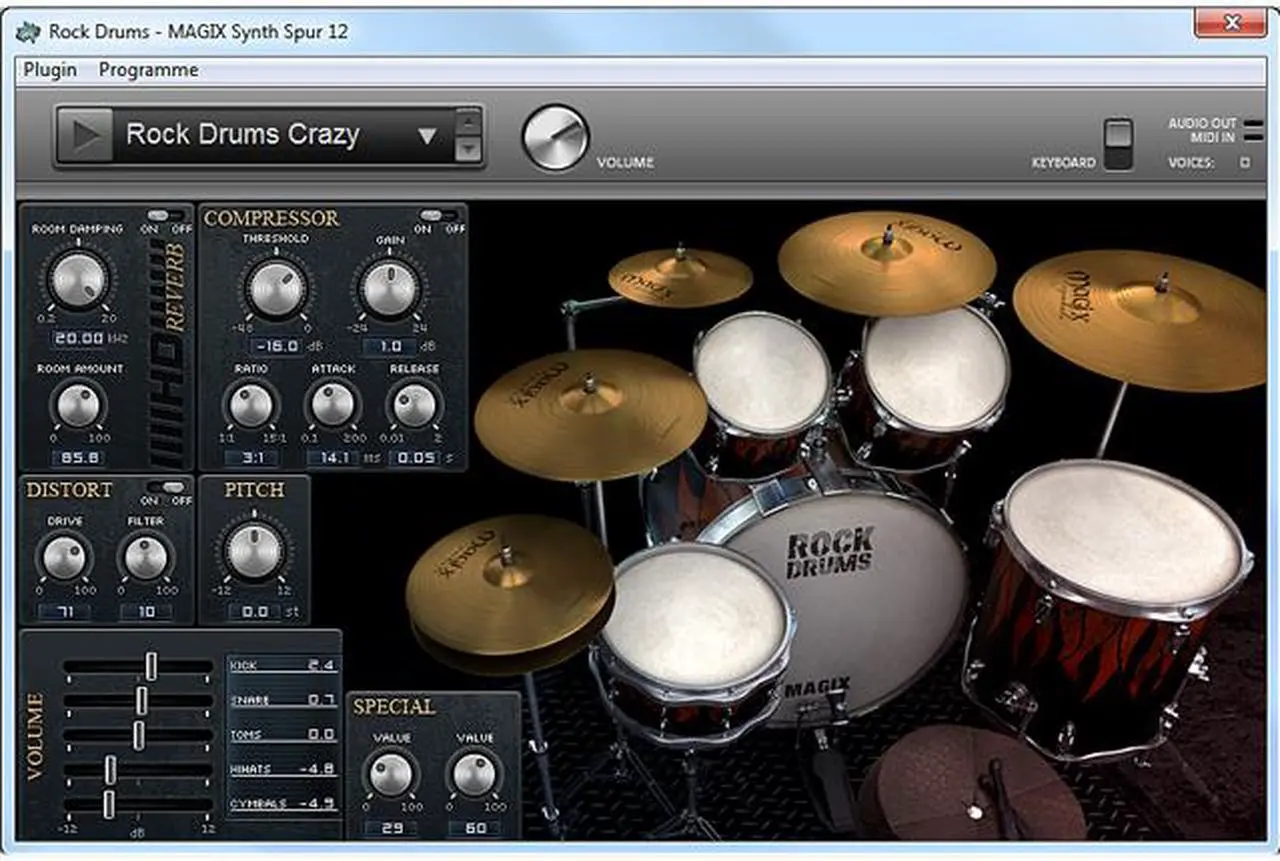
Task: Step to previous preset with up arrow
Action: coord(468,123)
